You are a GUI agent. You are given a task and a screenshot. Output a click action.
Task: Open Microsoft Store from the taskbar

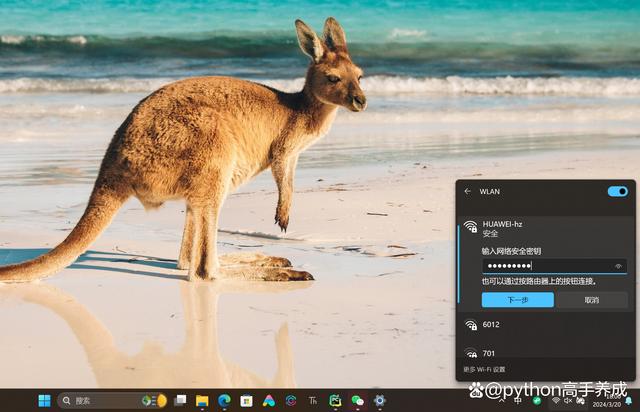[246, 400]
